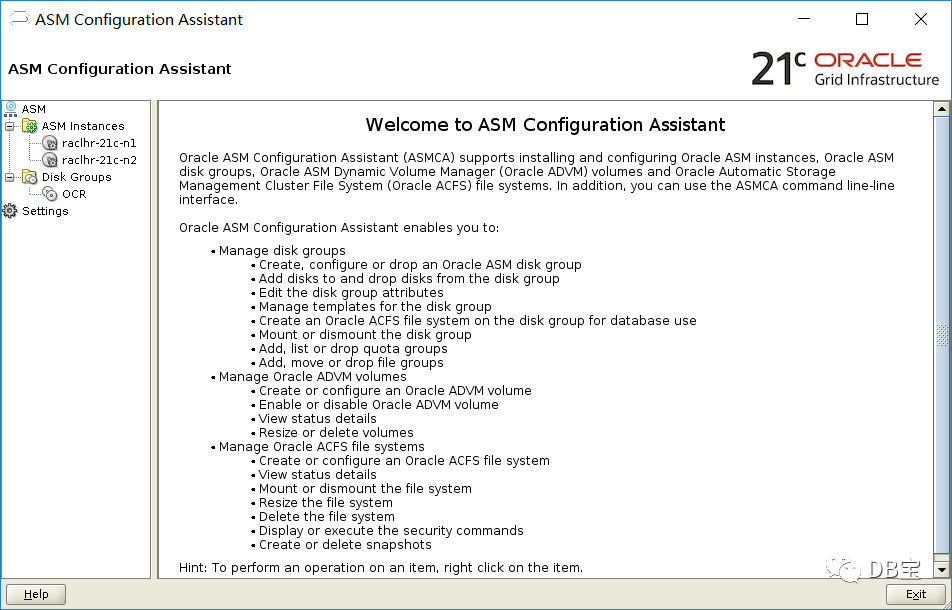Open Settings in the tree
The width and height of the screenshot is (952, 610).
(45, 211)
